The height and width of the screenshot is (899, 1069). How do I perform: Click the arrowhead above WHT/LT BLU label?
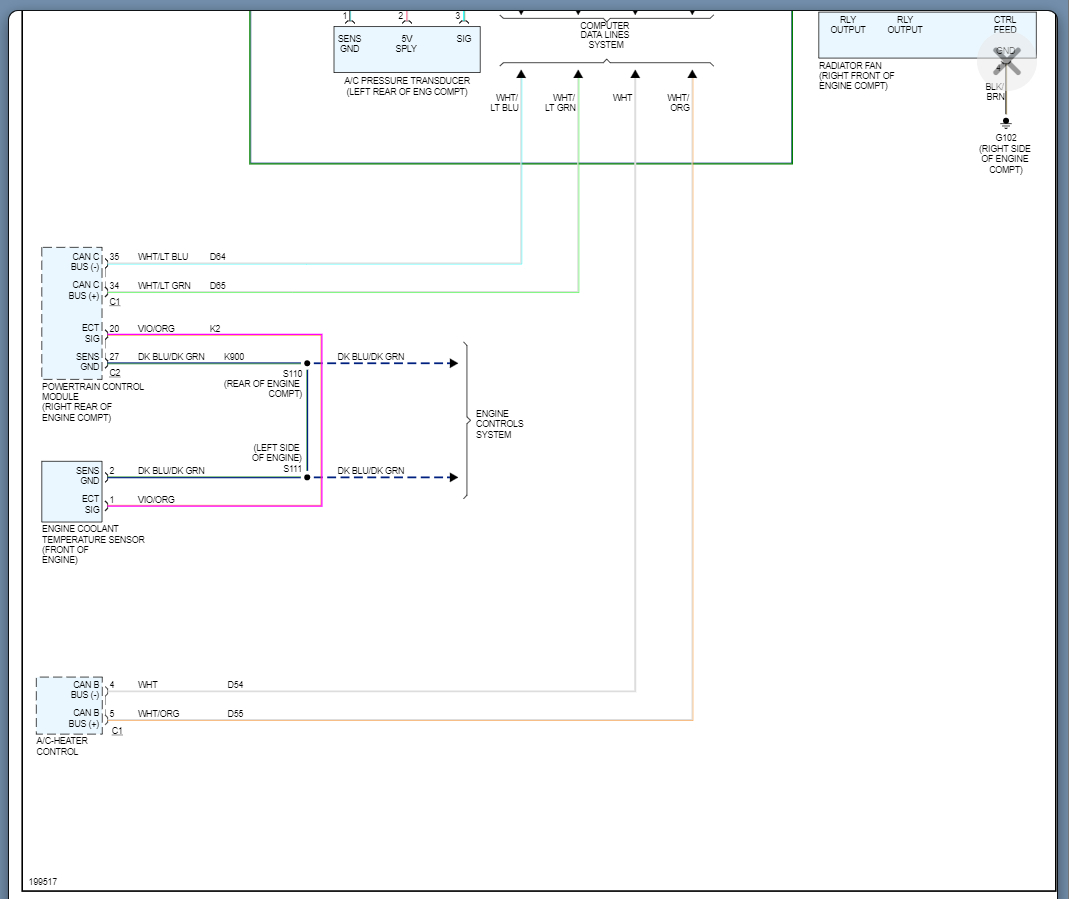tap(521, 74)
